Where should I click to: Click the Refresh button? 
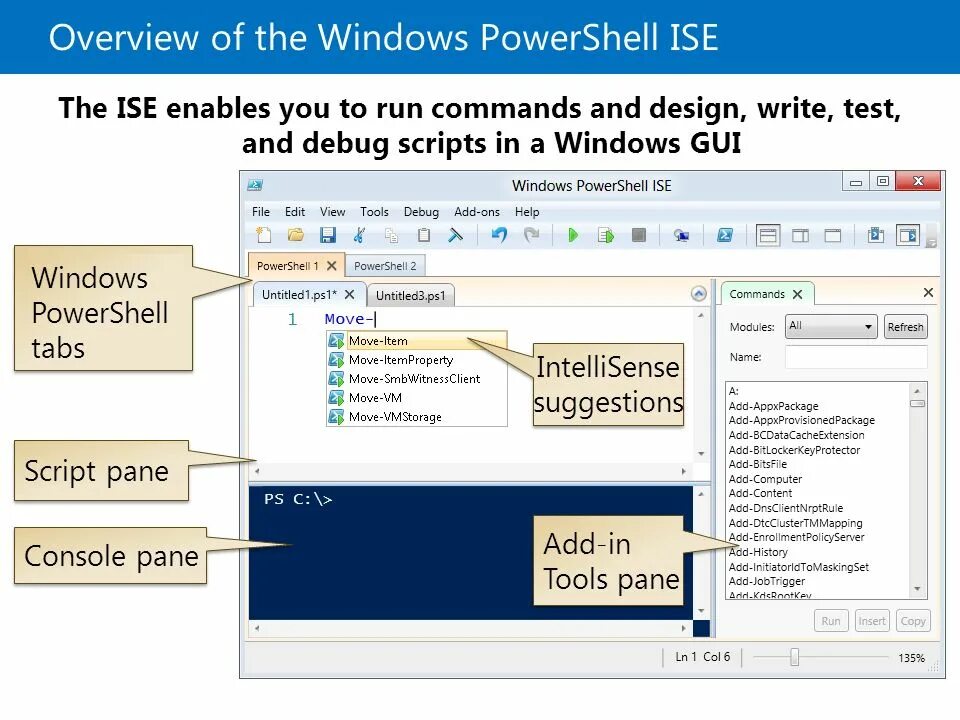click(x=906, y=326)
